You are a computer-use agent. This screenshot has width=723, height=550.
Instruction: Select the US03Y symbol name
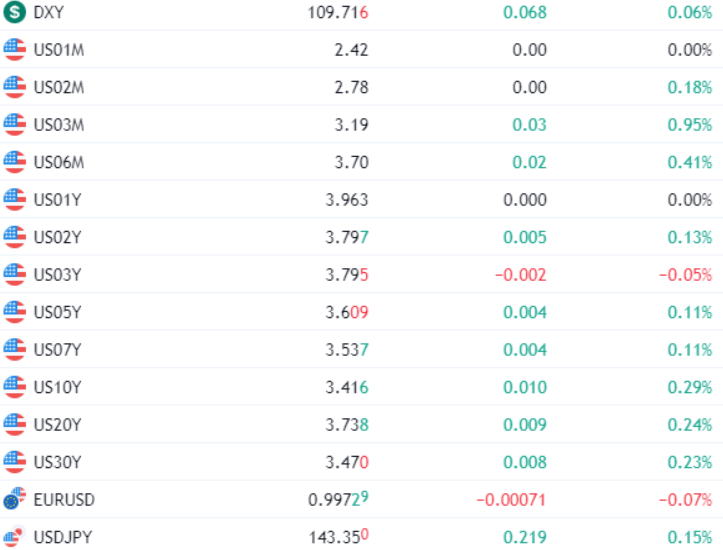pyautogui.click(x=57, y=275)
